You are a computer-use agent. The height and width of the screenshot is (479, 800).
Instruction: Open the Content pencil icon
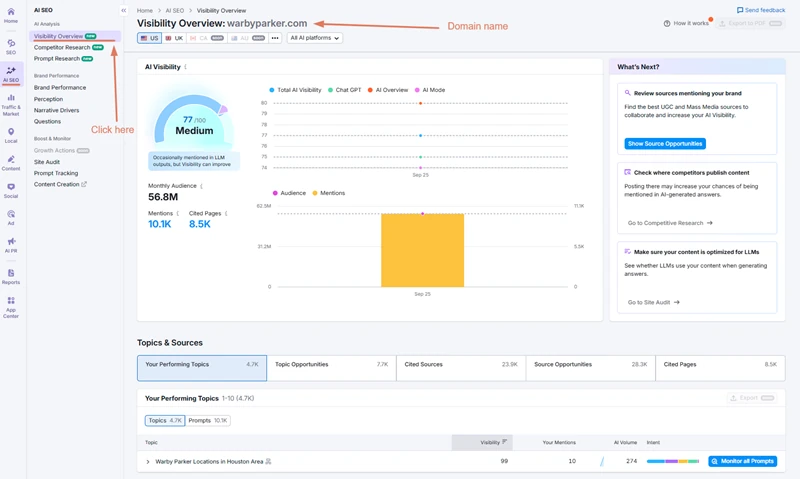pyautogui.click(x=11, y=160)
